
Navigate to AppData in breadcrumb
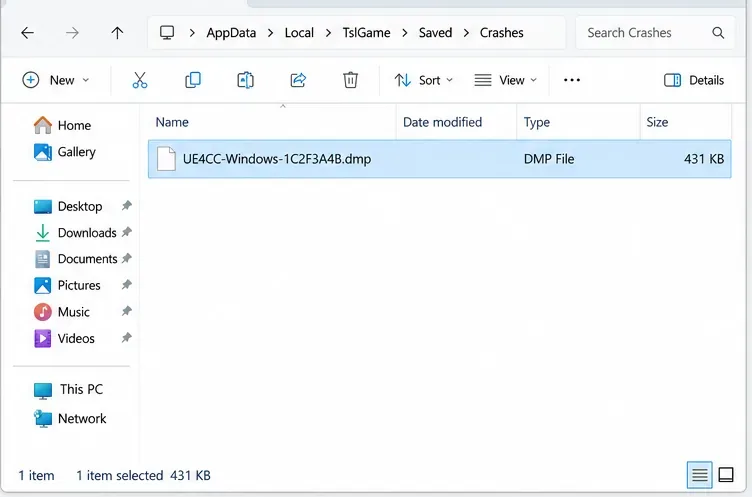point(231,33)
